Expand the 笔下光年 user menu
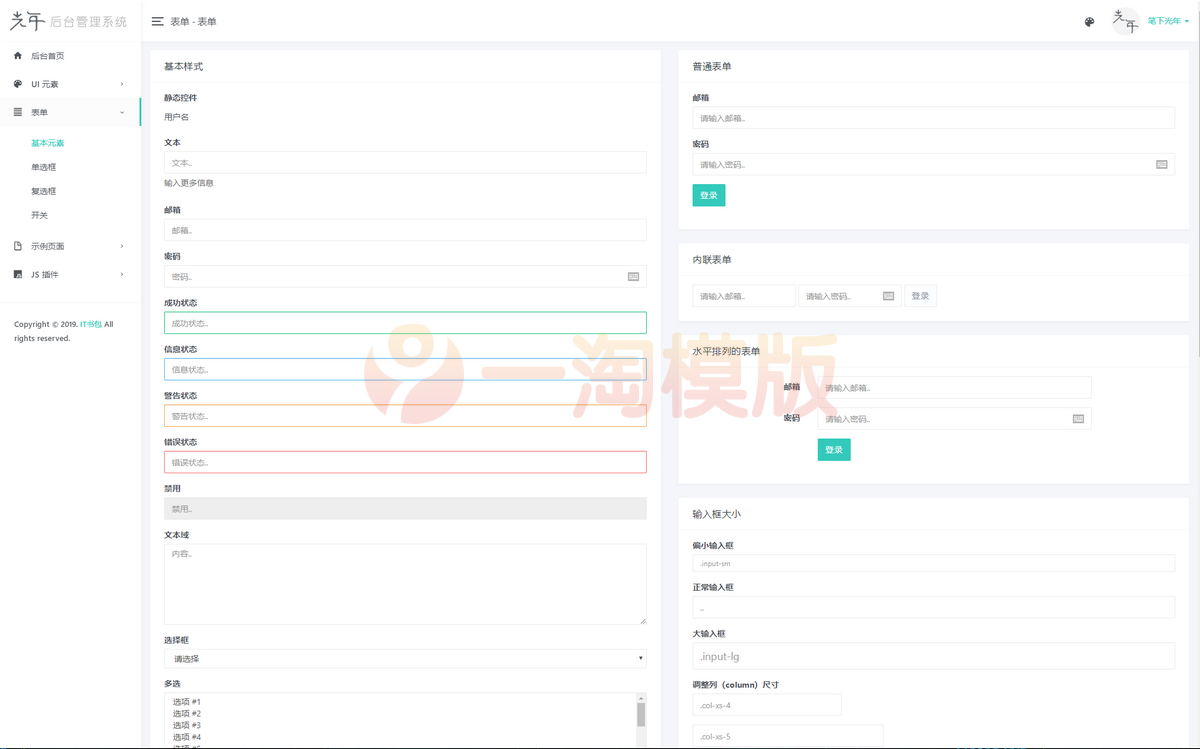This screenshot has height=749, width=1200. [x=1163, y=20]
